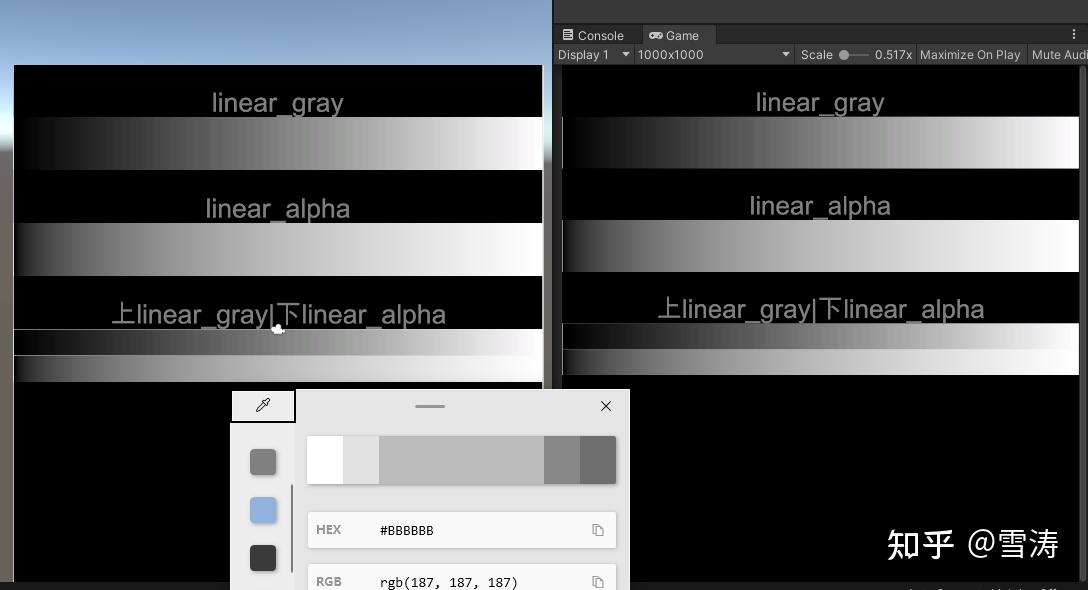Viewport: 1088px width, 590px height.
Task: Select the eyedropper tool in the color picker
Action: [263, 405]
